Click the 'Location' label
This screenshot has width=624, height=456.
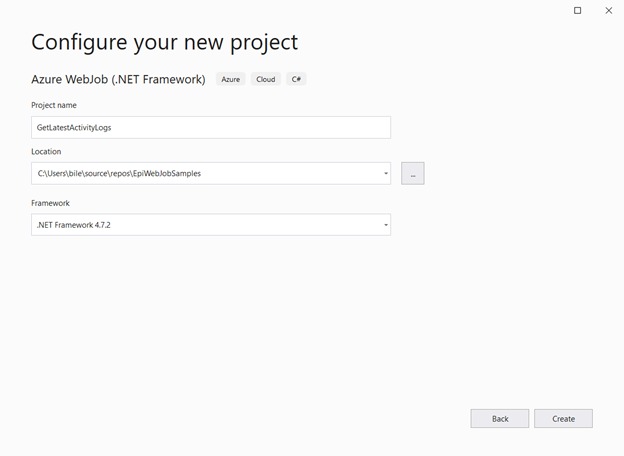click(46, 152)
